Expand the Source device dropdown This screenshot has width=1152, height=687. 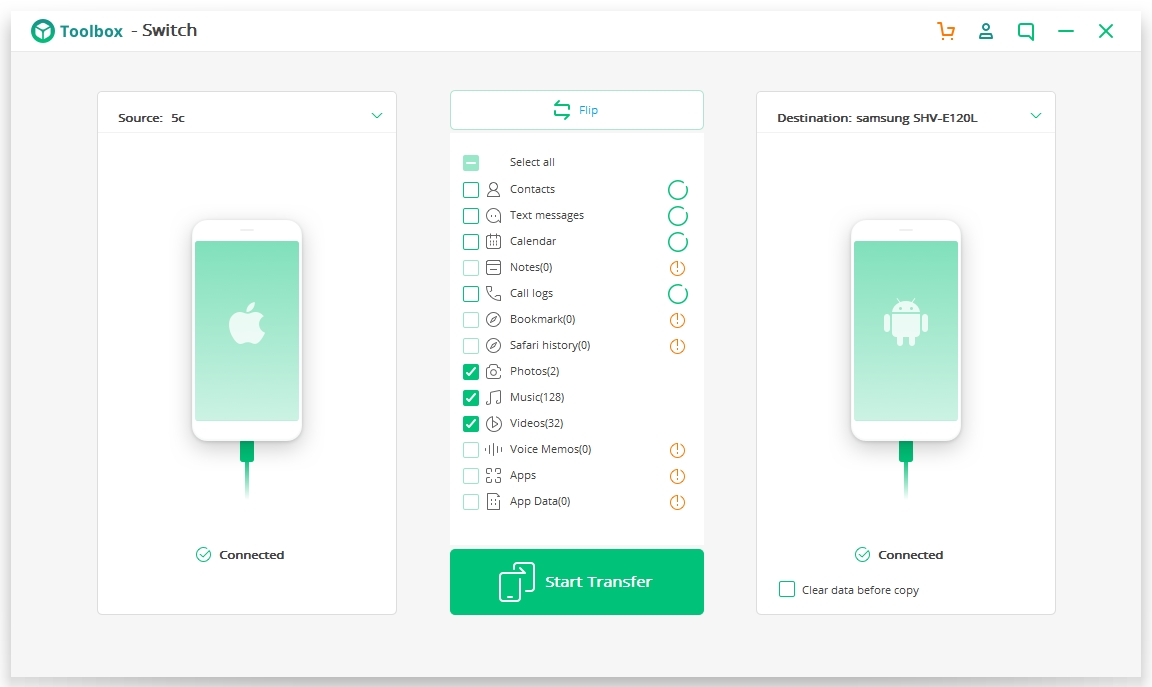(x=377, y=116)
